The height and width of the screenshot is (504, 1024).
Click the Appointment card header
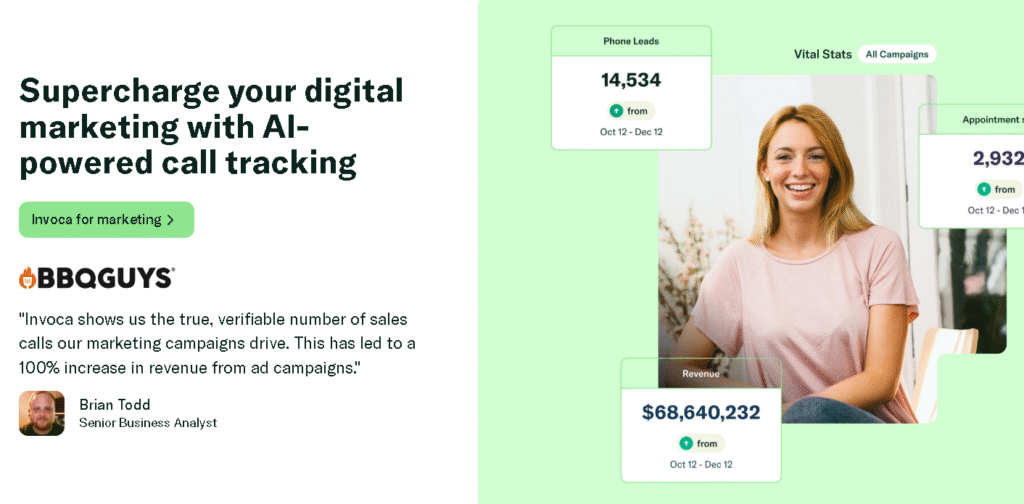[x=990, y=119]
